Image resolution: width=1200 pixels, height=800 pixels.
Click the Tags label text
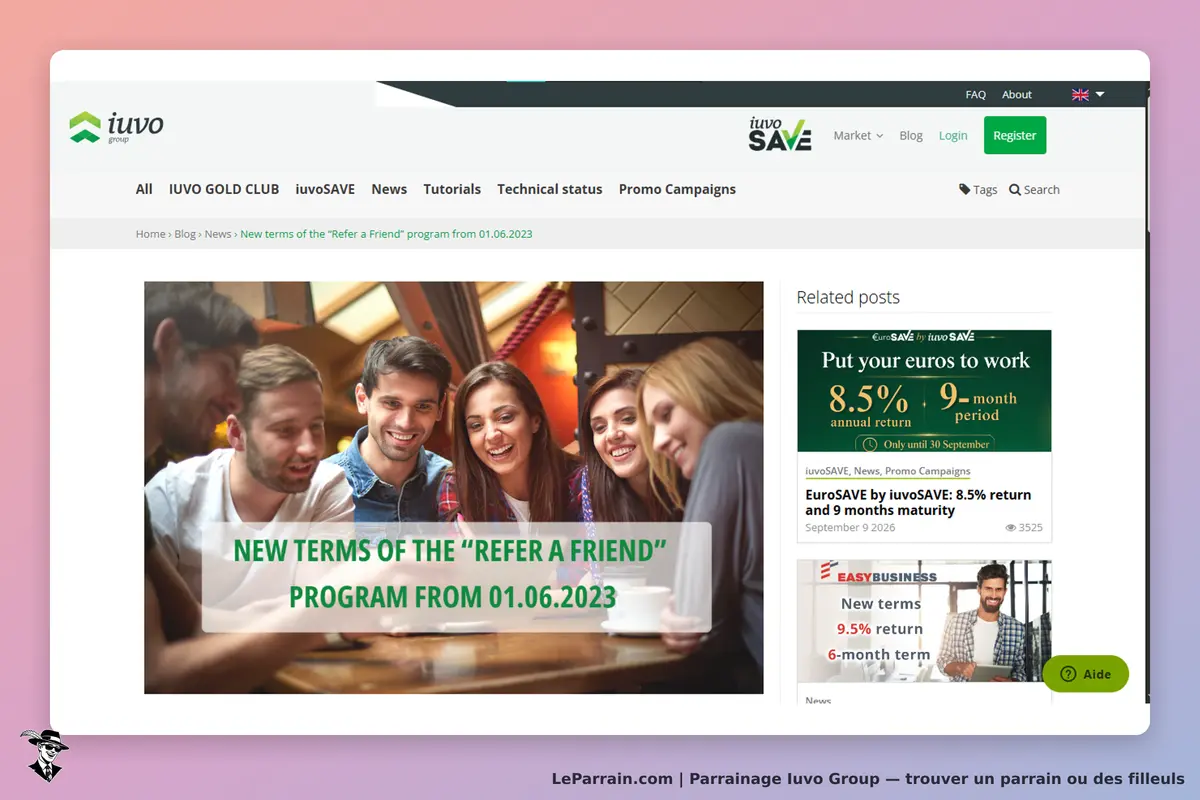[x=985, y=190]
